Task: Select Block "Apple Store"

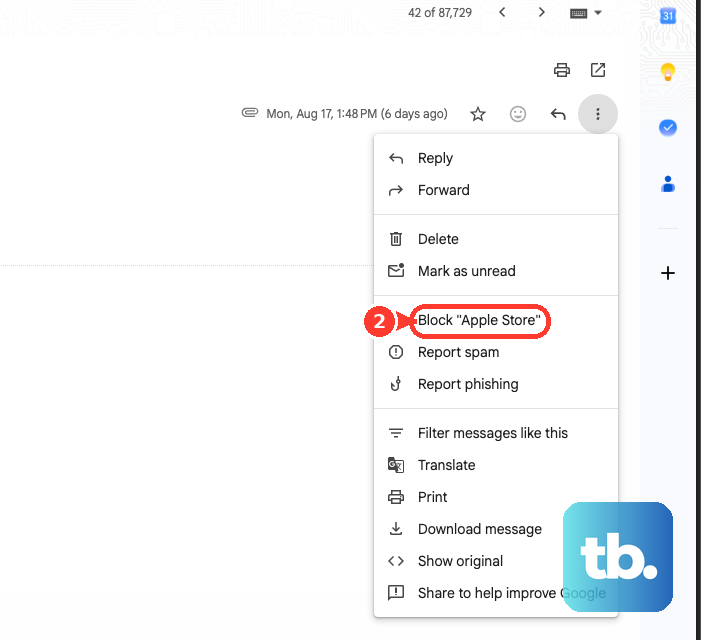Action: tap(496, 320)
